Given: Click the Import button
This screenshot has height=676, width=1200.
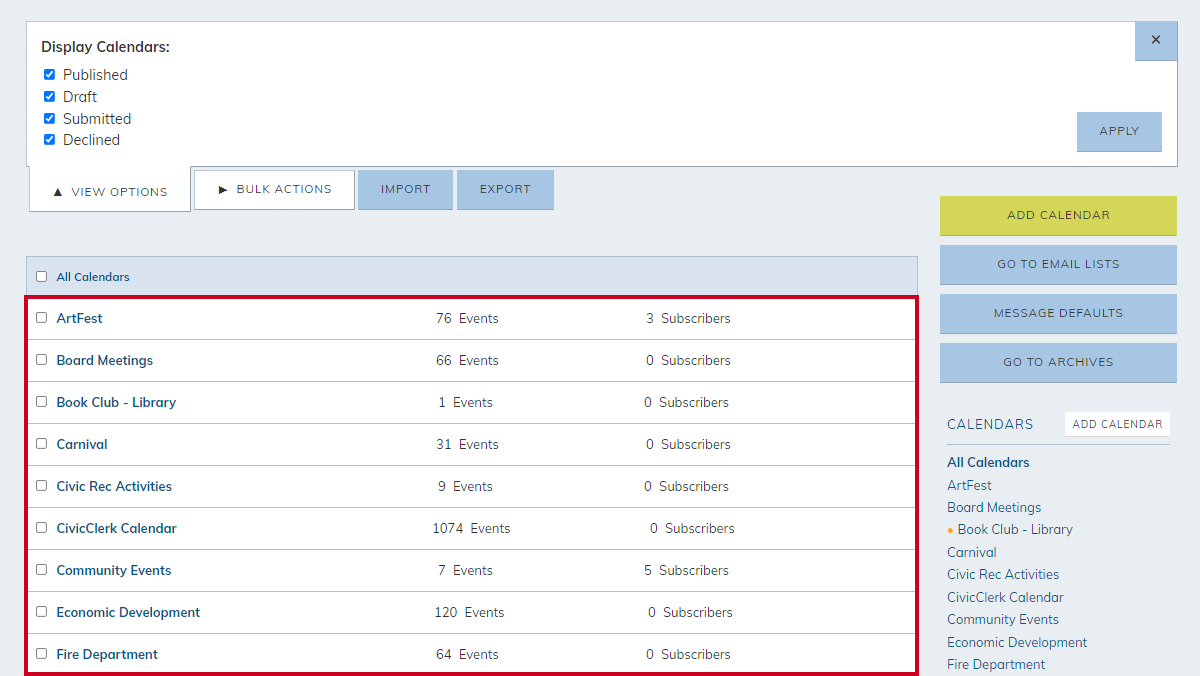Looking at the screenshot, I should pyautogui.click(x=405, y=189).
